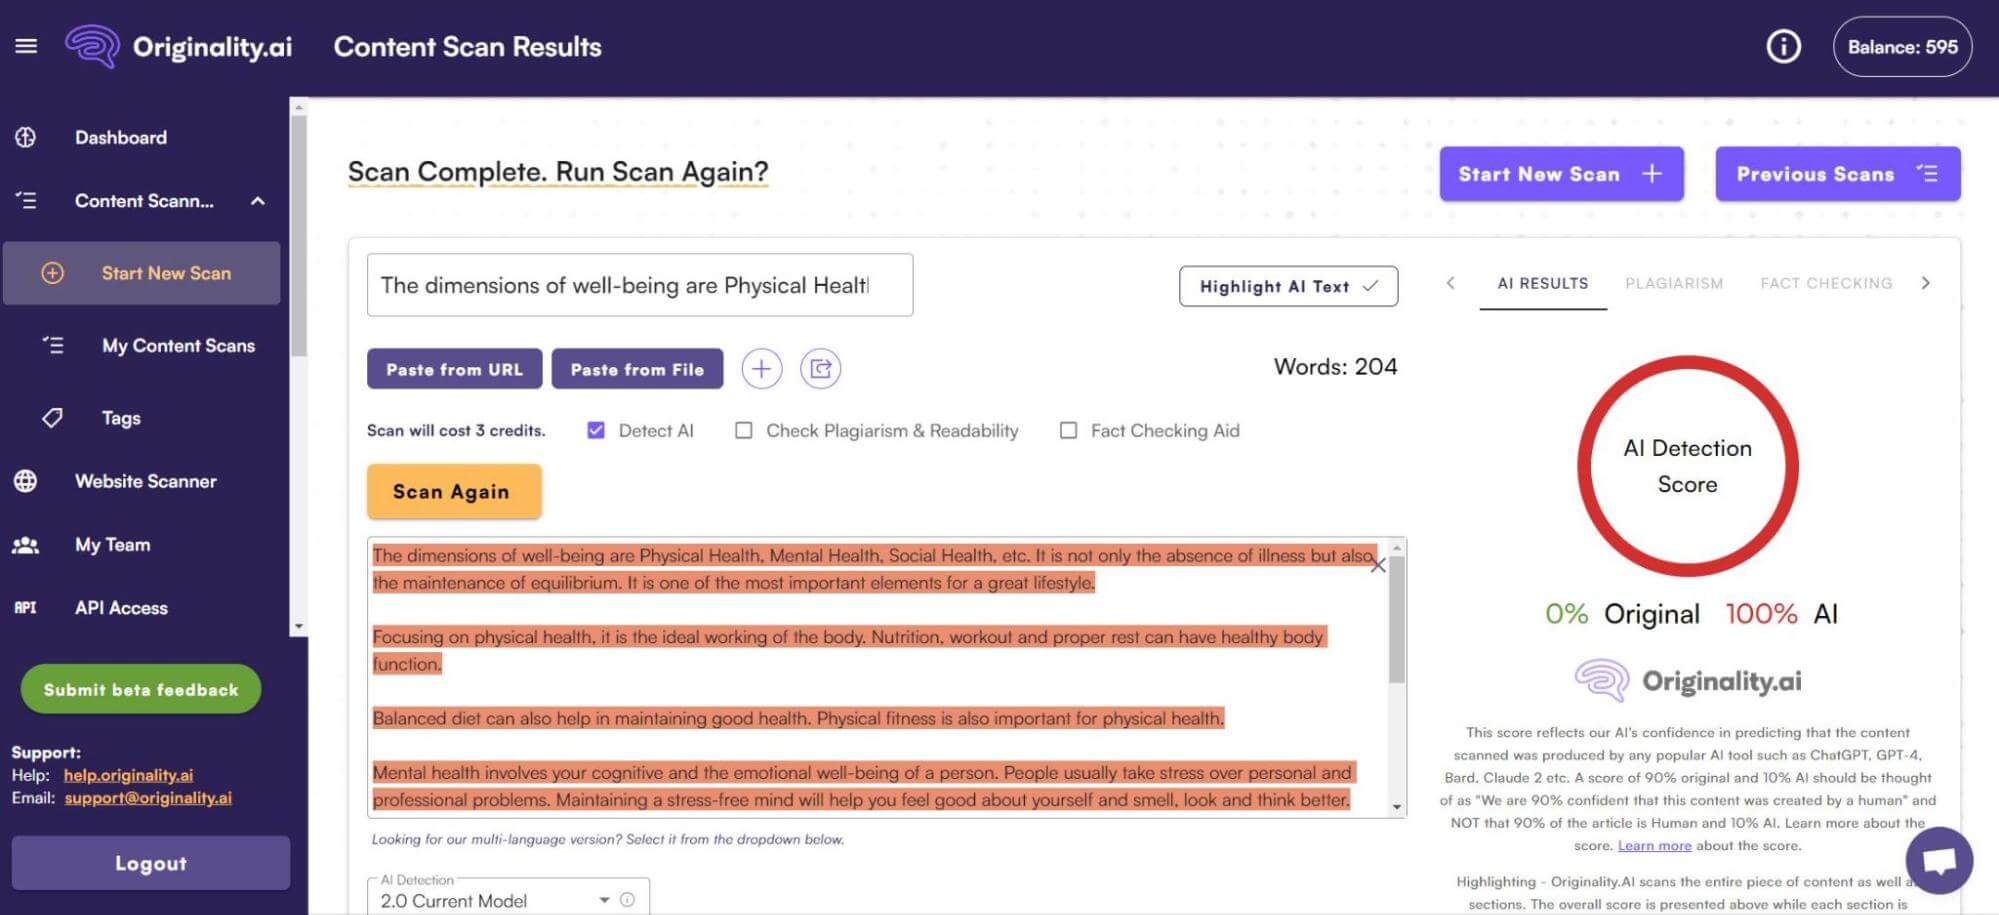Click the Start New Scan plus-circle icon
Viewport: 1999px width, 915px height.
coord(52,273)
